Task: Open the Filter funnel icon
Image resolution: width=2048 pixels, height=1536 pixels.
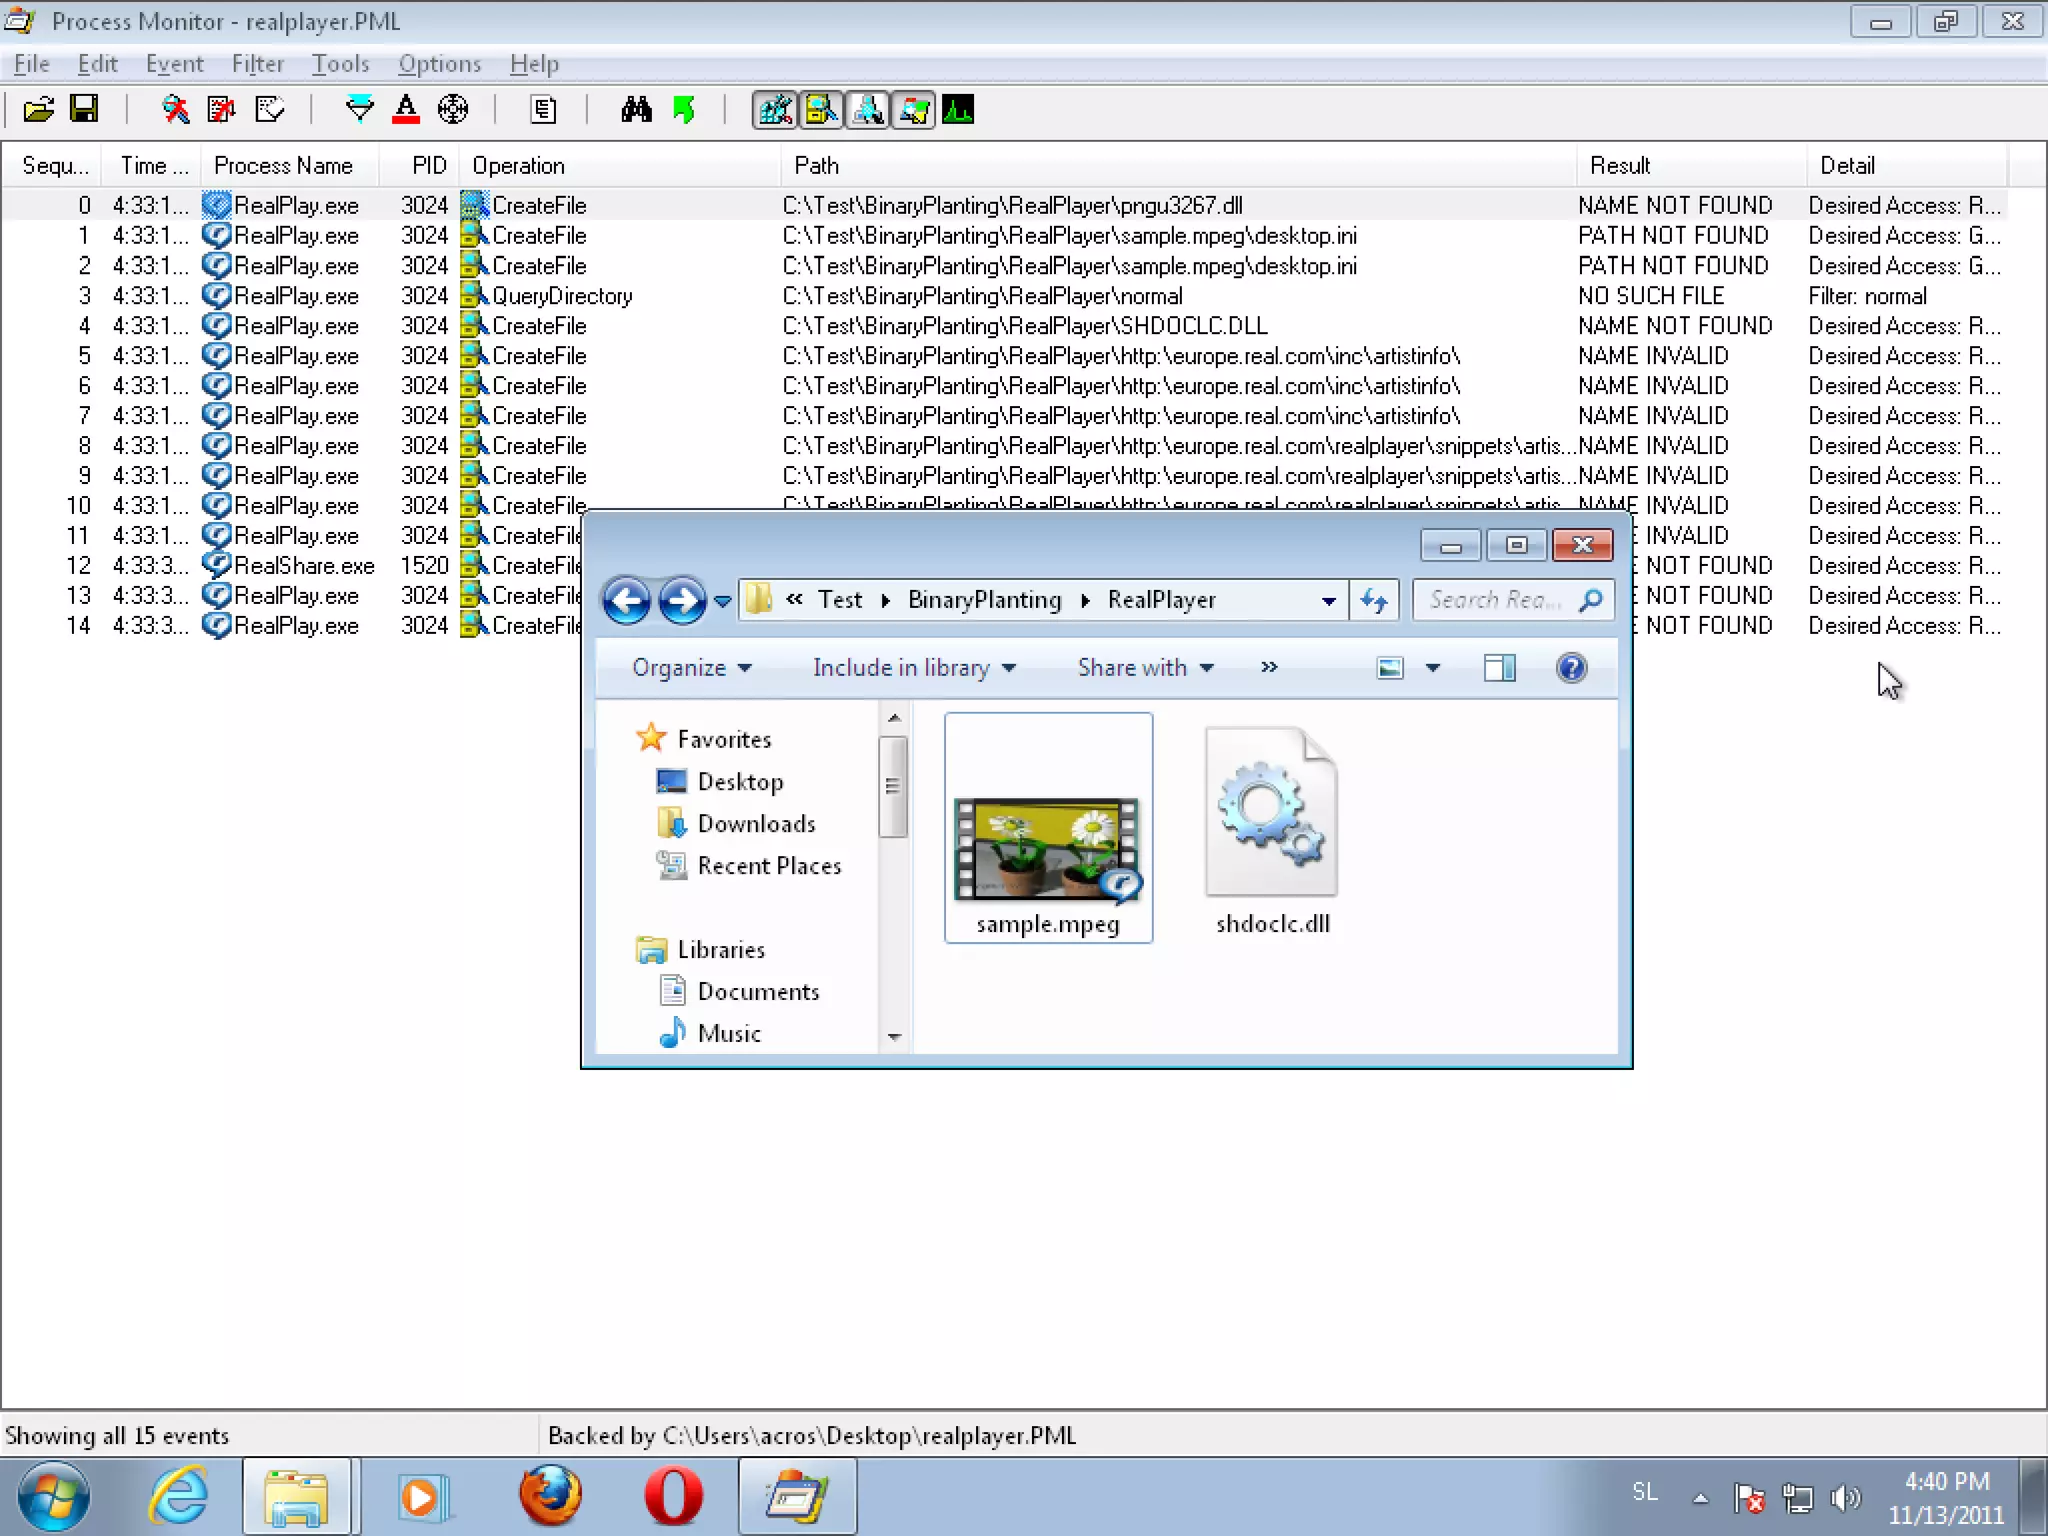Action: pyautogui.click(x=358, y=109)
